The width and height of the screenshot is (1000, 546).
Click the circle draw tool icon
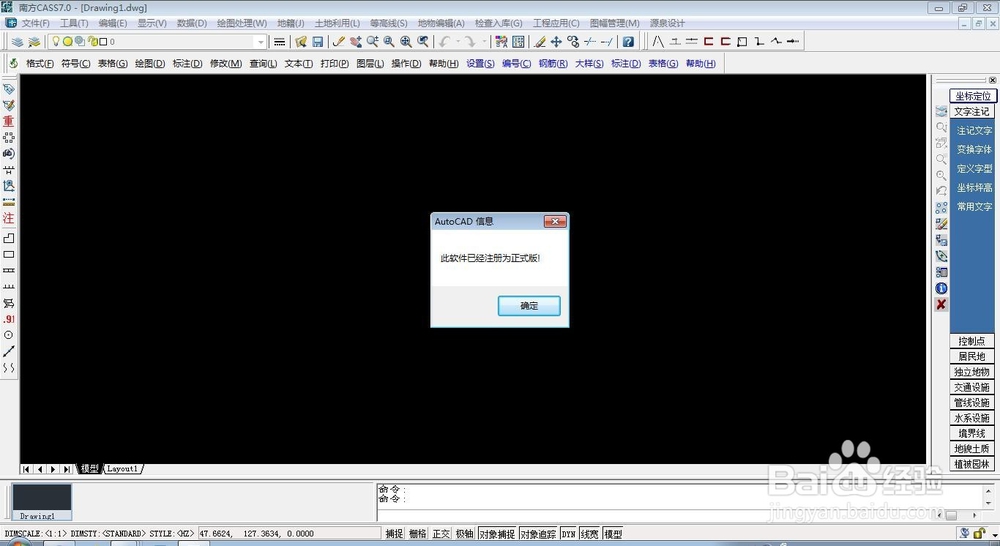click(8, 335)
